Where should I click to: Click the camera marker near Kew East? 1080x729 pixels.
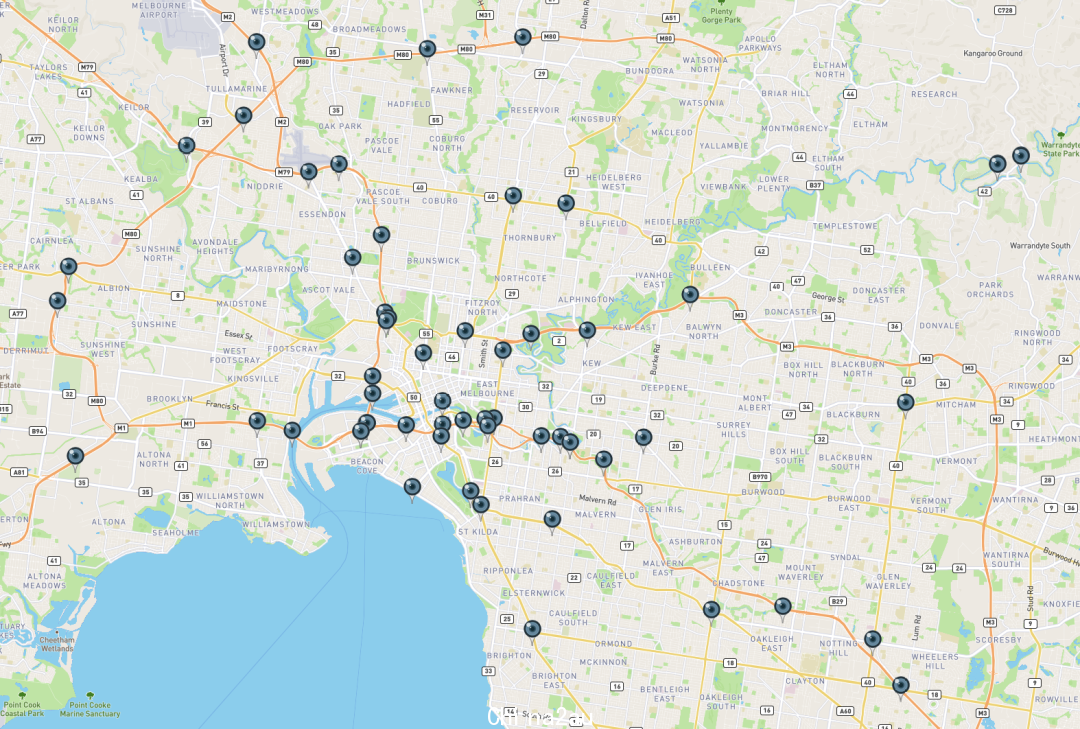pos(587,332)
